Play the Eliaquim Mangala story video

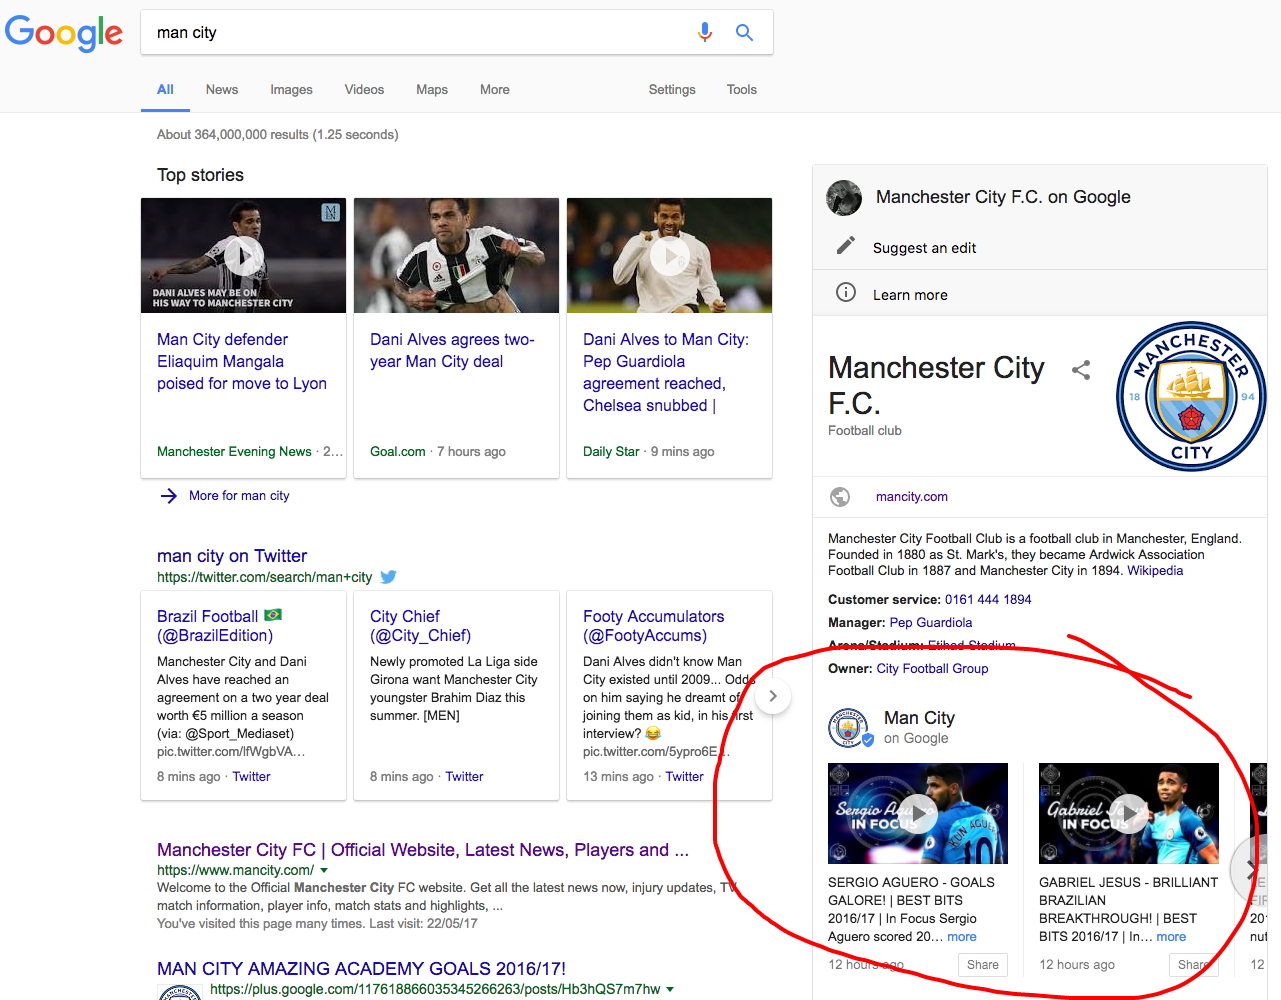click(x=243, y=256)
